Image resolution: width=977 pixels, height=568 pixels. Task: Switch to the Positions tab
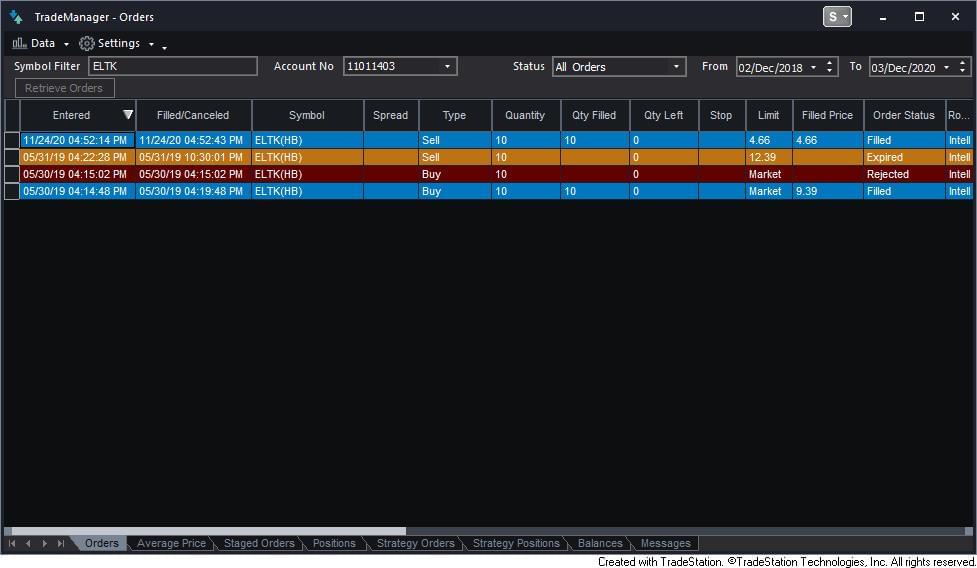click(x=334, y=544)
